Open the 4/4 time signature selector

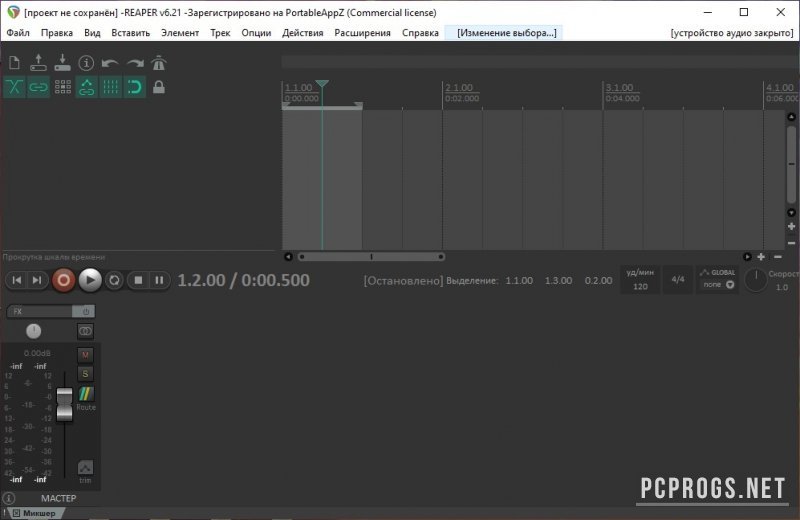(677, 280)
